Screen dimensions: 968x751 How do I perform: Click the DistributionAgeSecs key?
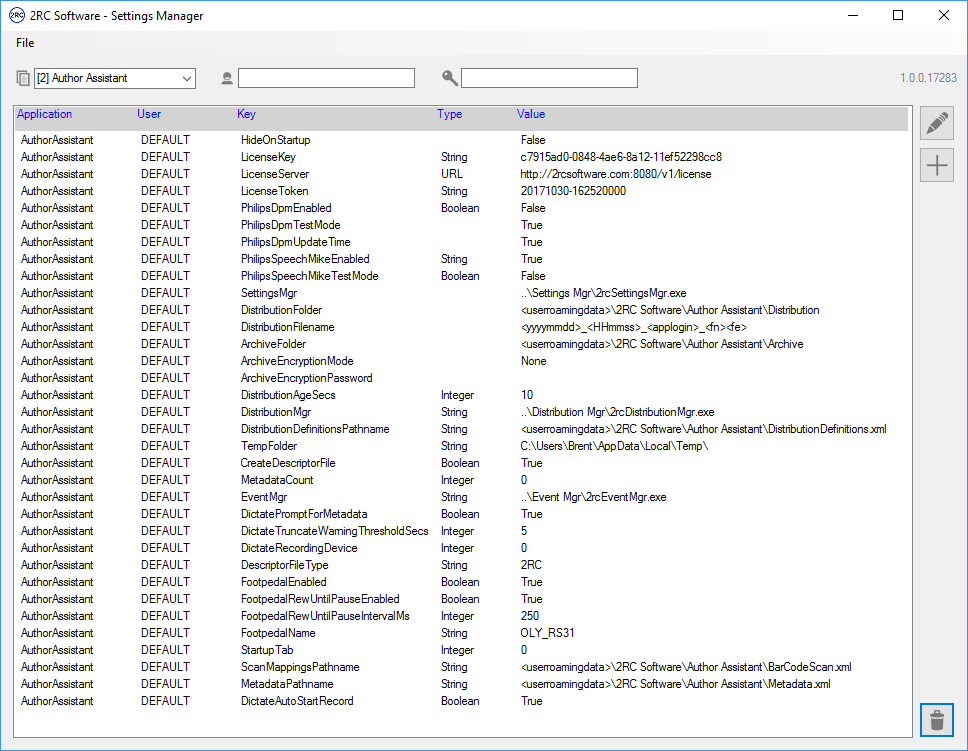tap(288, 395)
